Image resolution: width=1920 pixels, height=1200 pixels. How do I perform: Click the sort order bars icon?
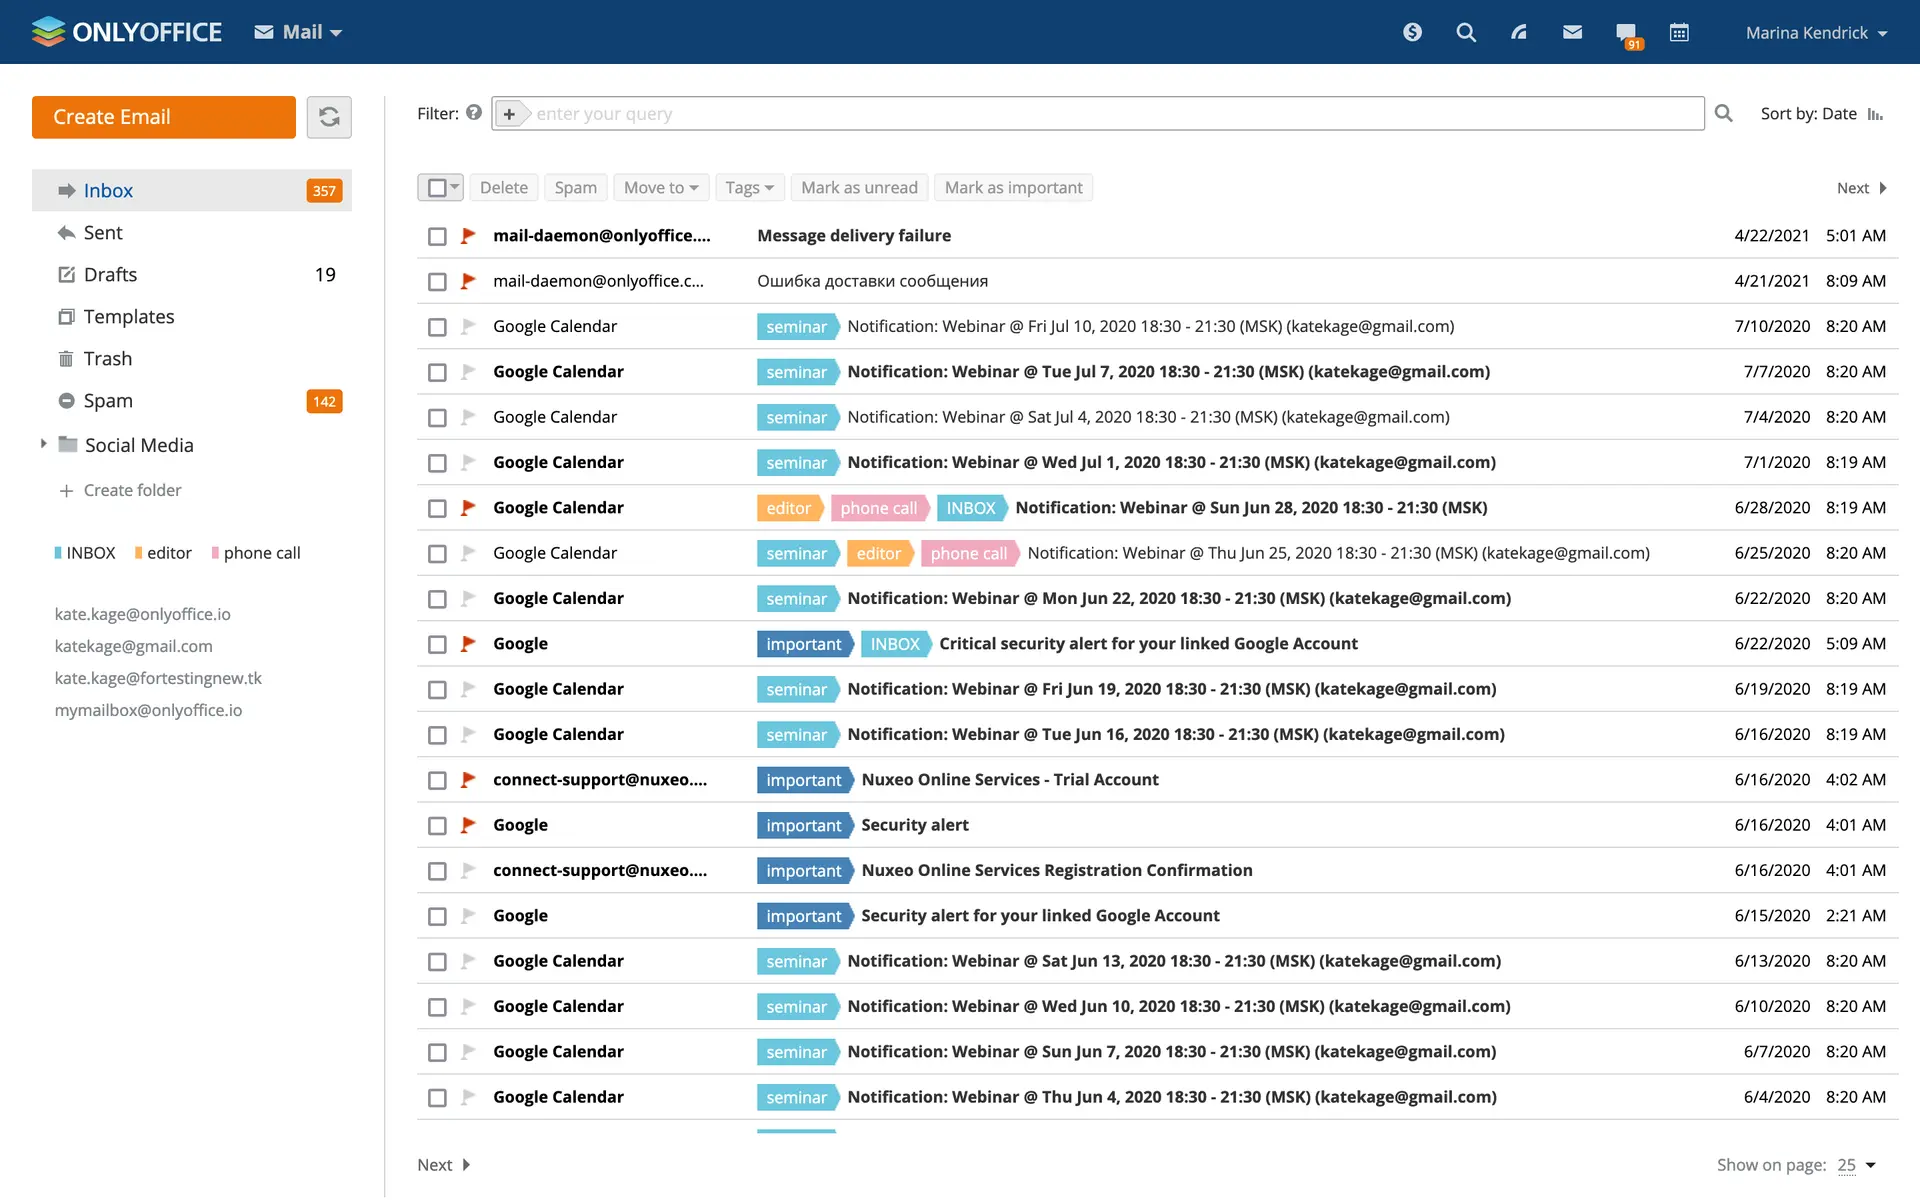coord(1875,114)
